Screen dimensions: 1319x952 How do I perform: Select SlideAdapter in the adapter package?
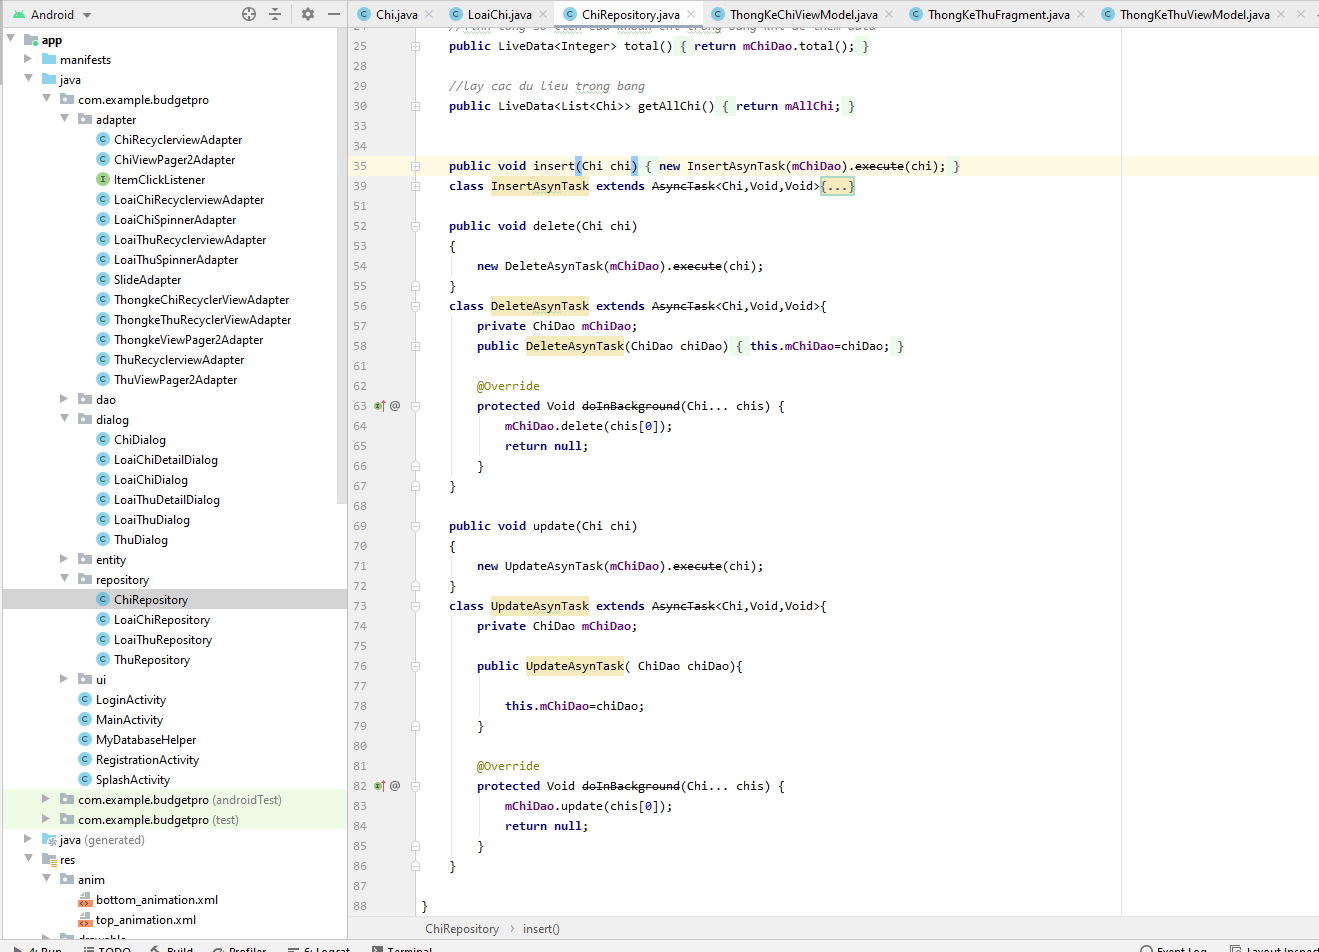[147, 279]
